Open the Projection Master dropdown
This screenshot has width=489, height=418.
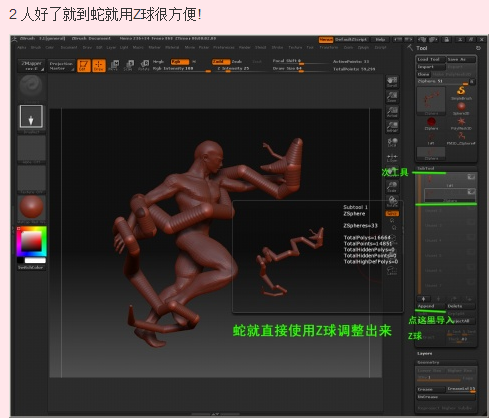61,66
